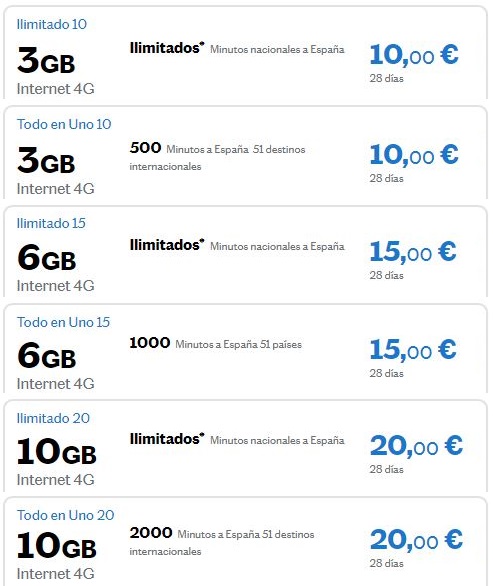Screen dimensions: 493x586
Task: Click the 10GB data label in Ilimitado 20
Action: coord(57,451)
